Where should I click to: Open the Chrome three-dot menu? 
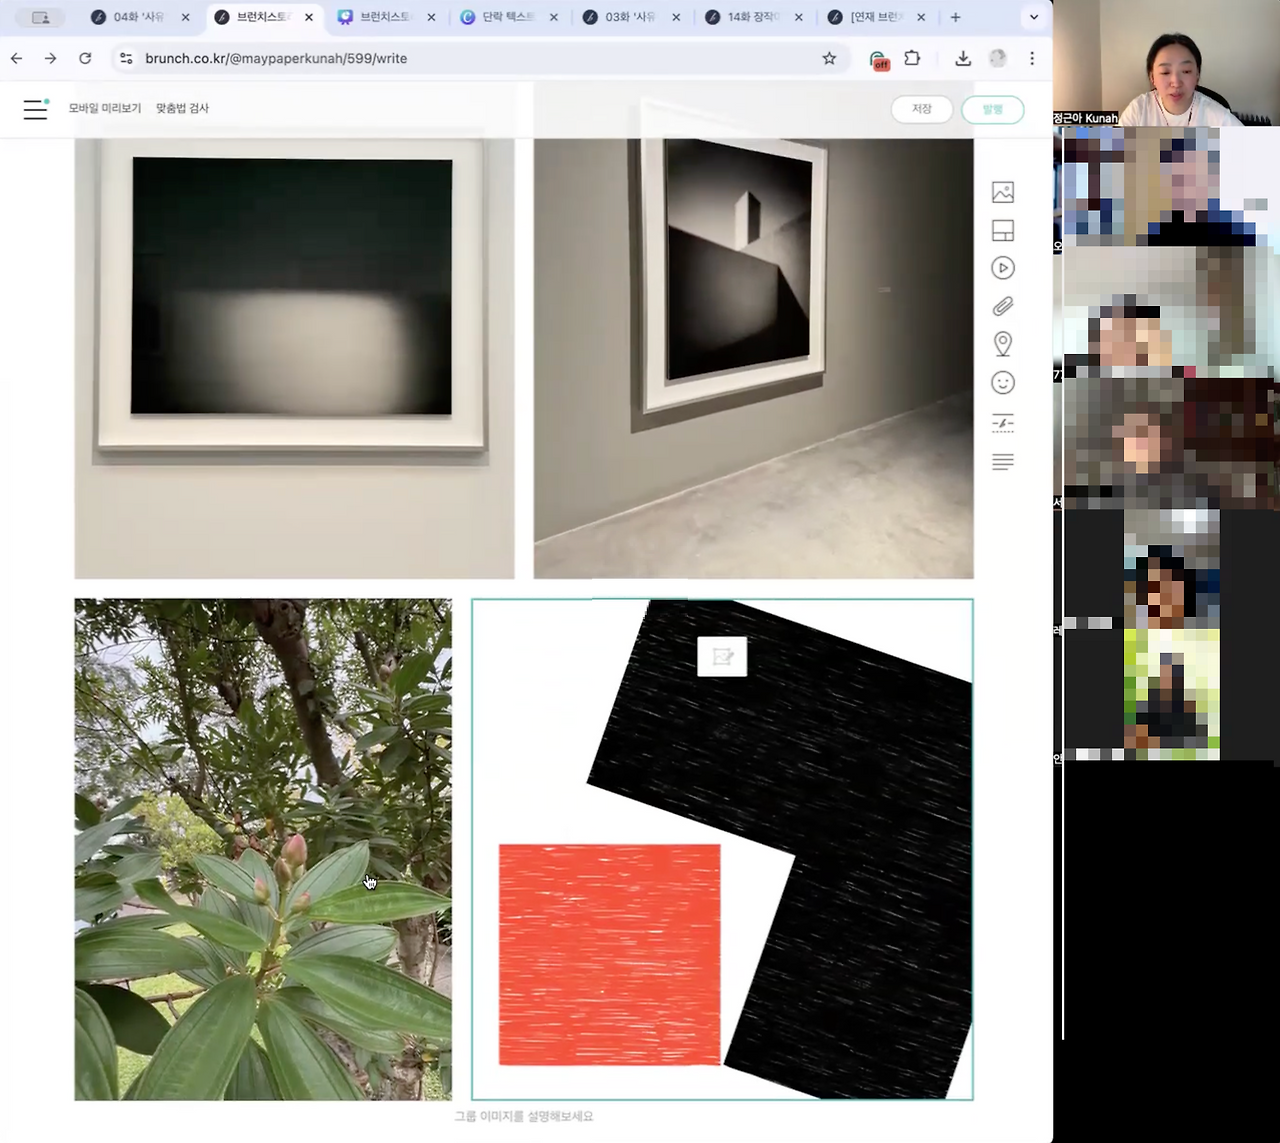[1032, 58]
